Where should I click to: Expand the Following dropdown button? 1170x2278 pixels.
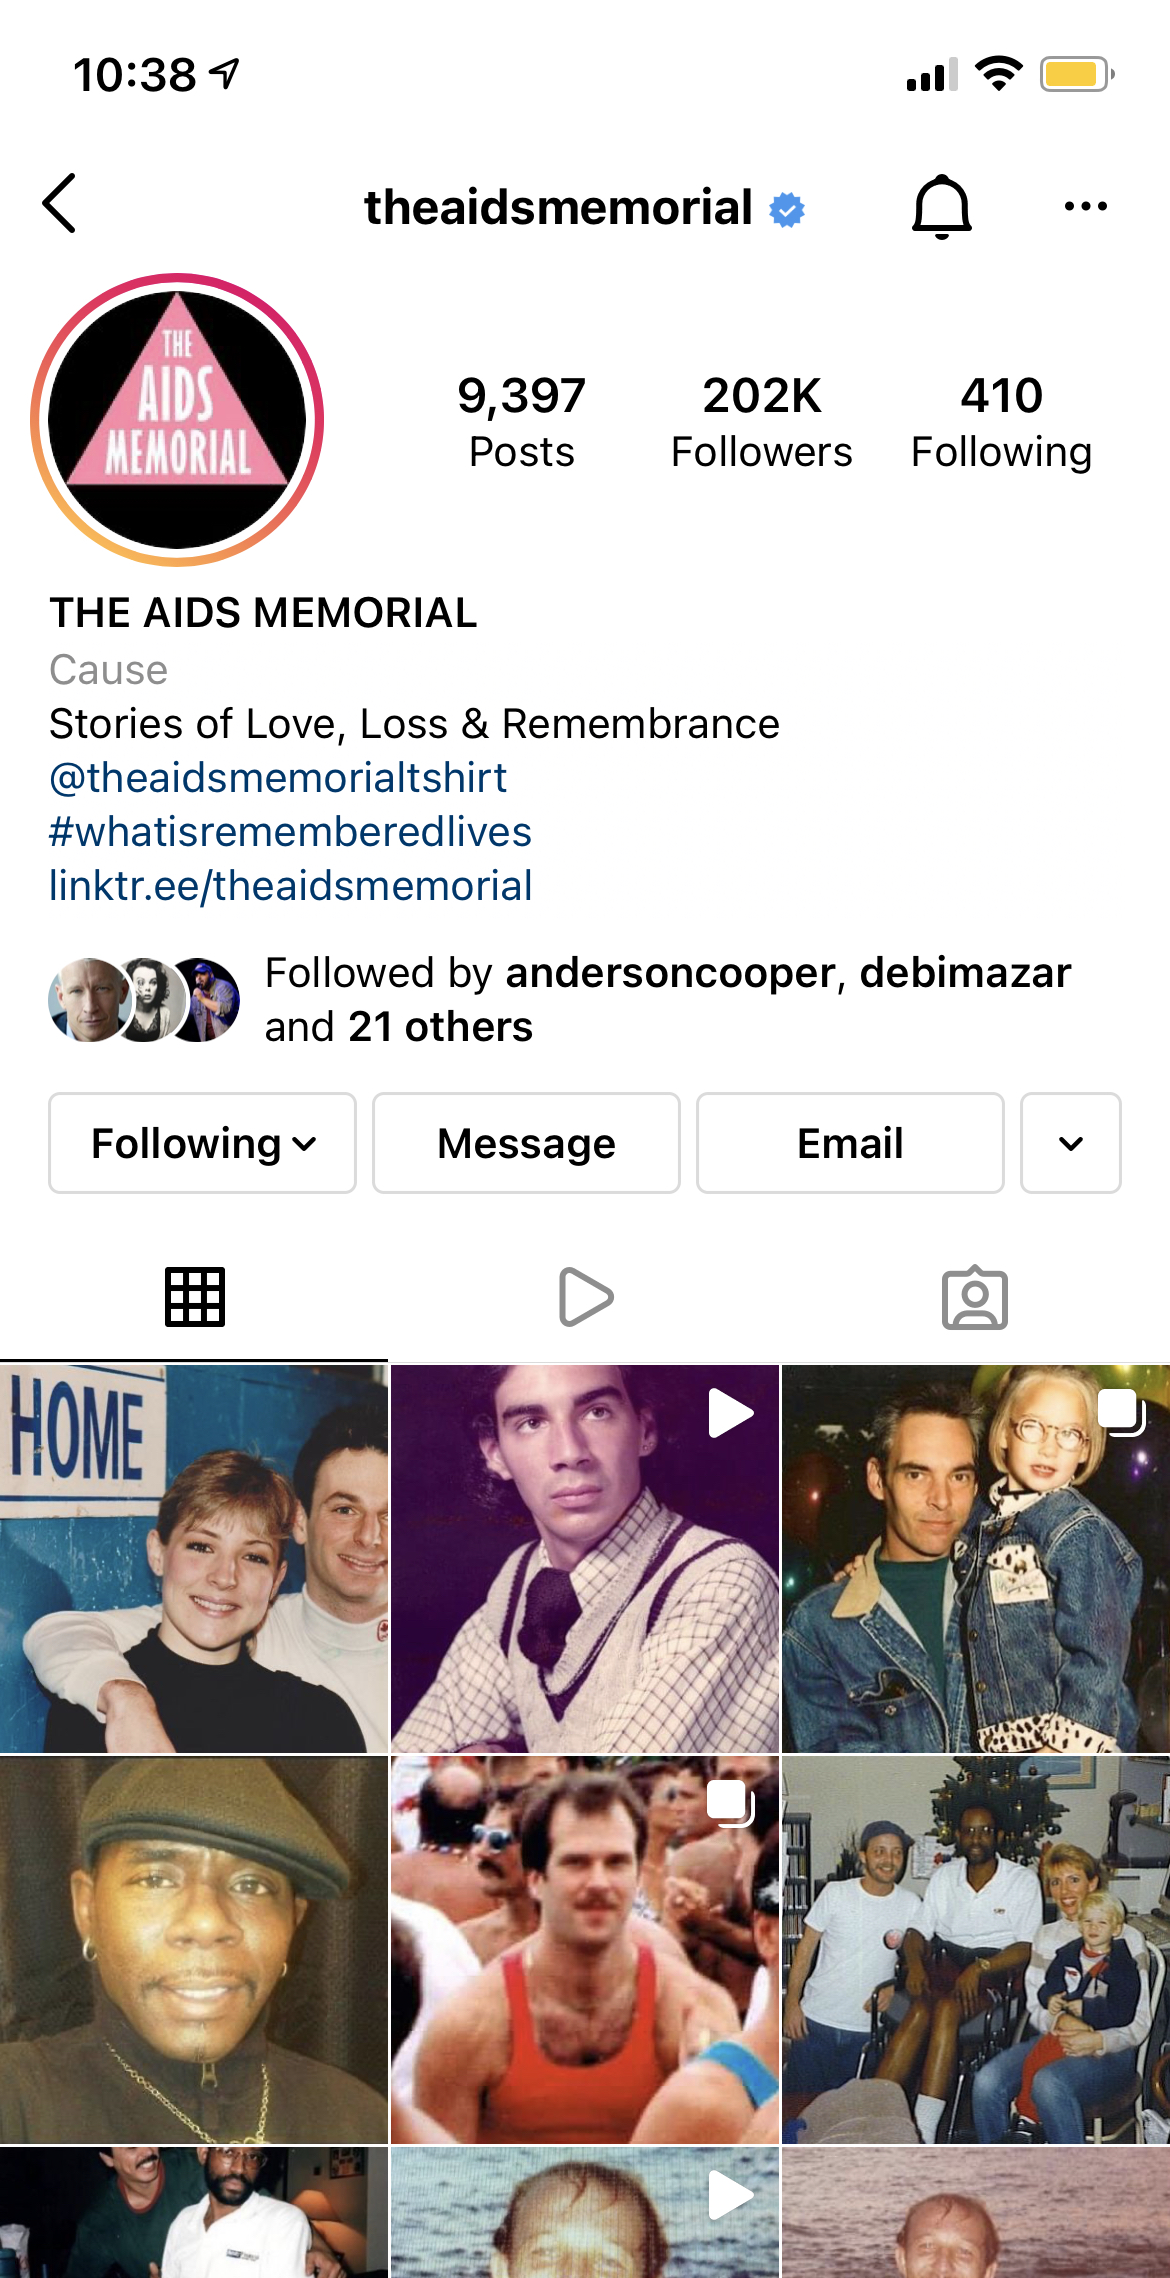(x=203, y=1143)
